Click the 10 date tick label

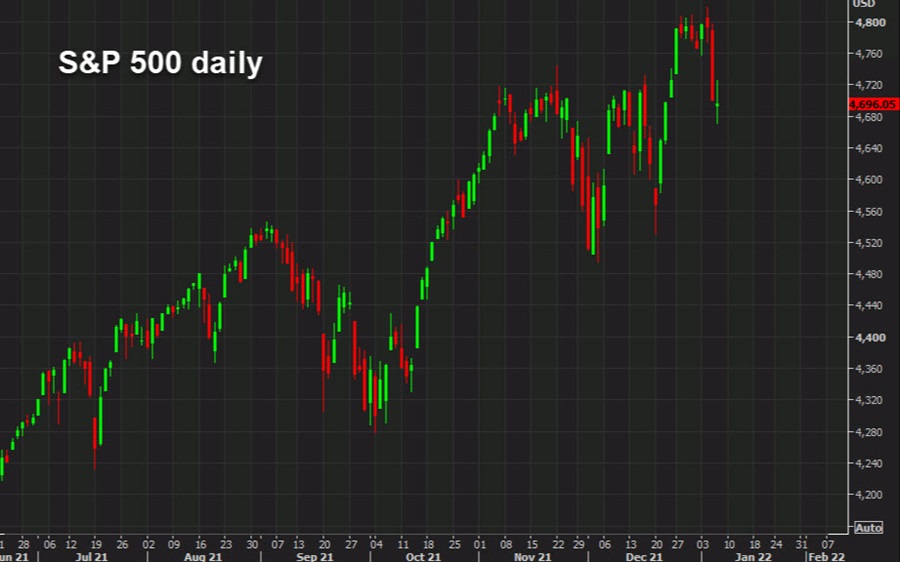click(x=729, y=544)
